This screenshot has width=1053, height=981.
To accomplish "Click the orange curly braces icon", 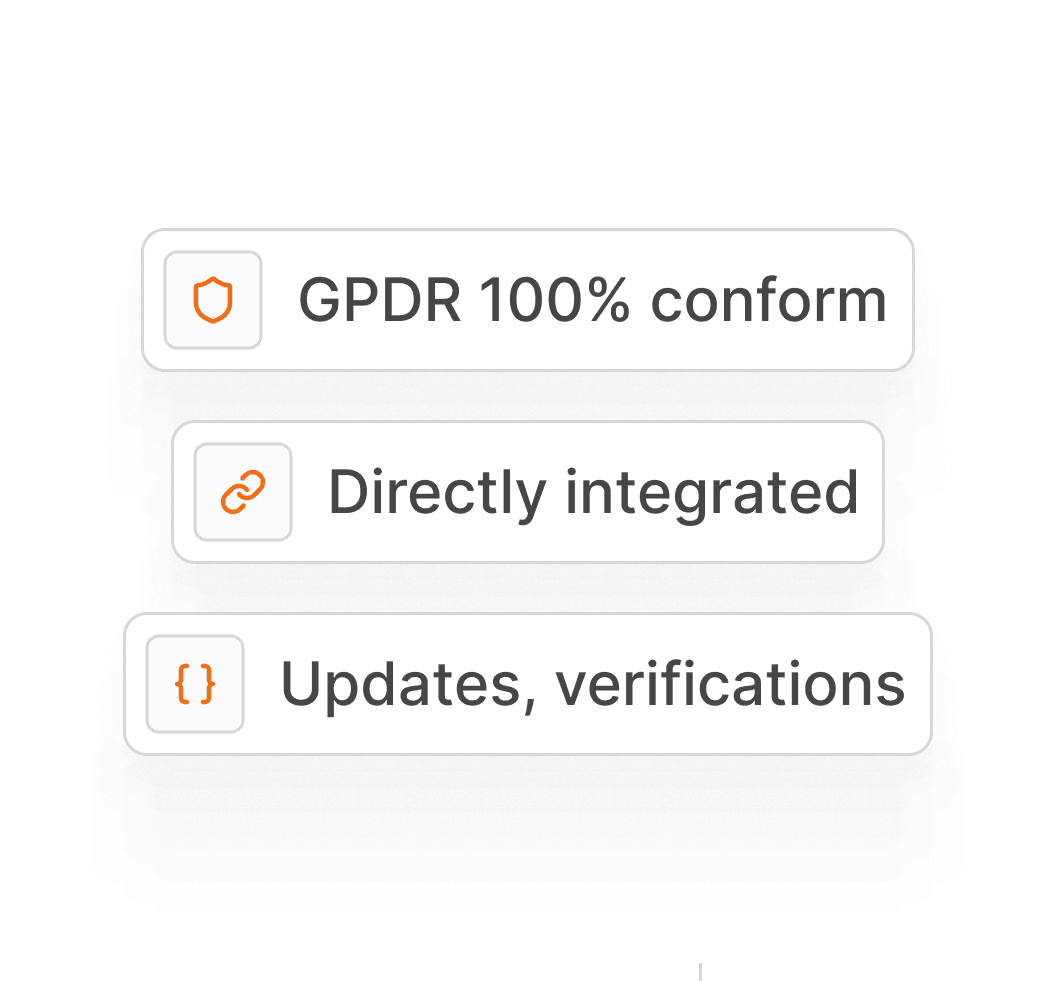I will [x=195, y=684].
